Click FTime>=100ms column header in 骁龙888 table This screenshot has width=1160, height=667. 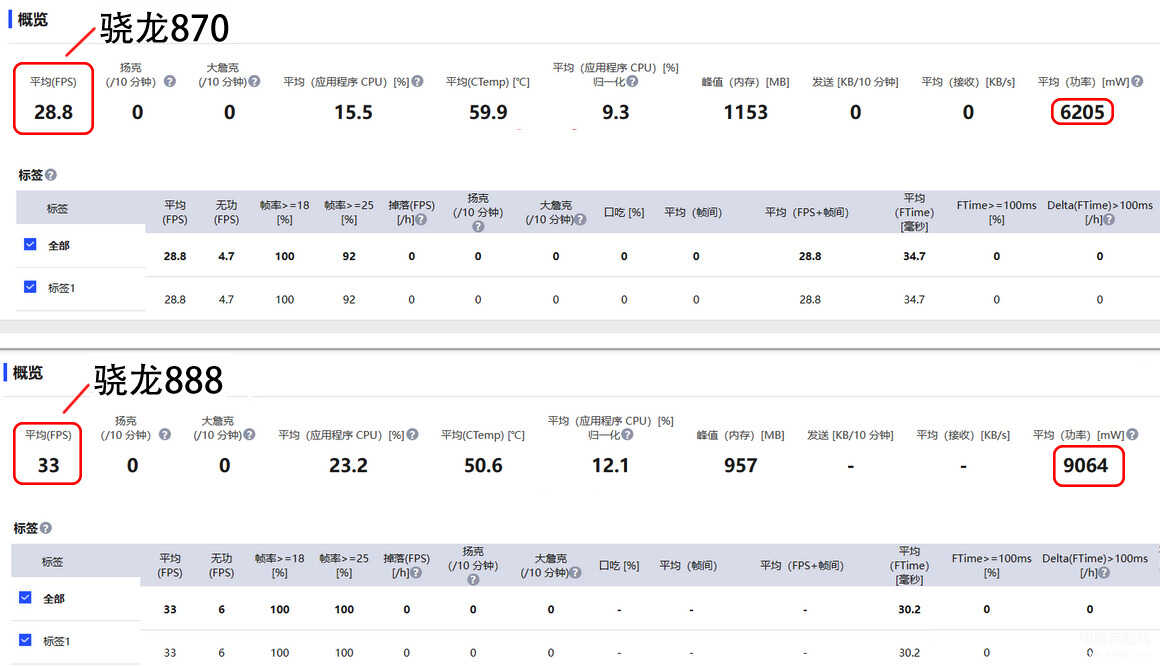tap(991, 566)
